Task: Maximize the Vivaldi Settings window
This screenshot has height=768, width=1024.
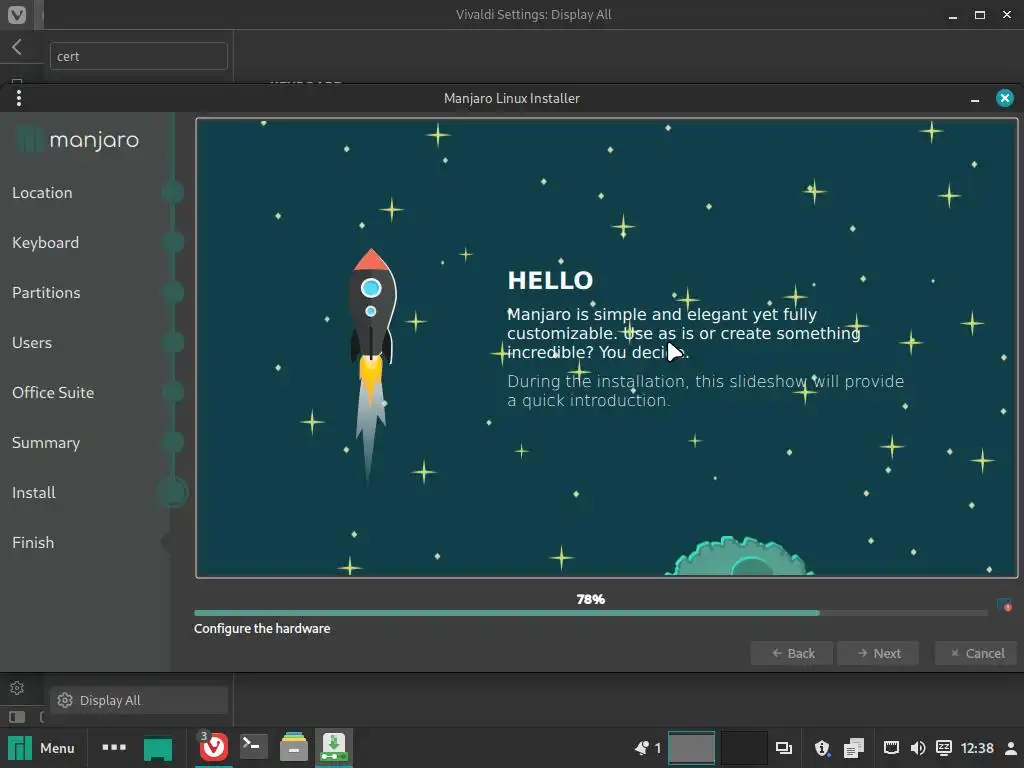Action: pyautogui.click(x=980, y=14)
